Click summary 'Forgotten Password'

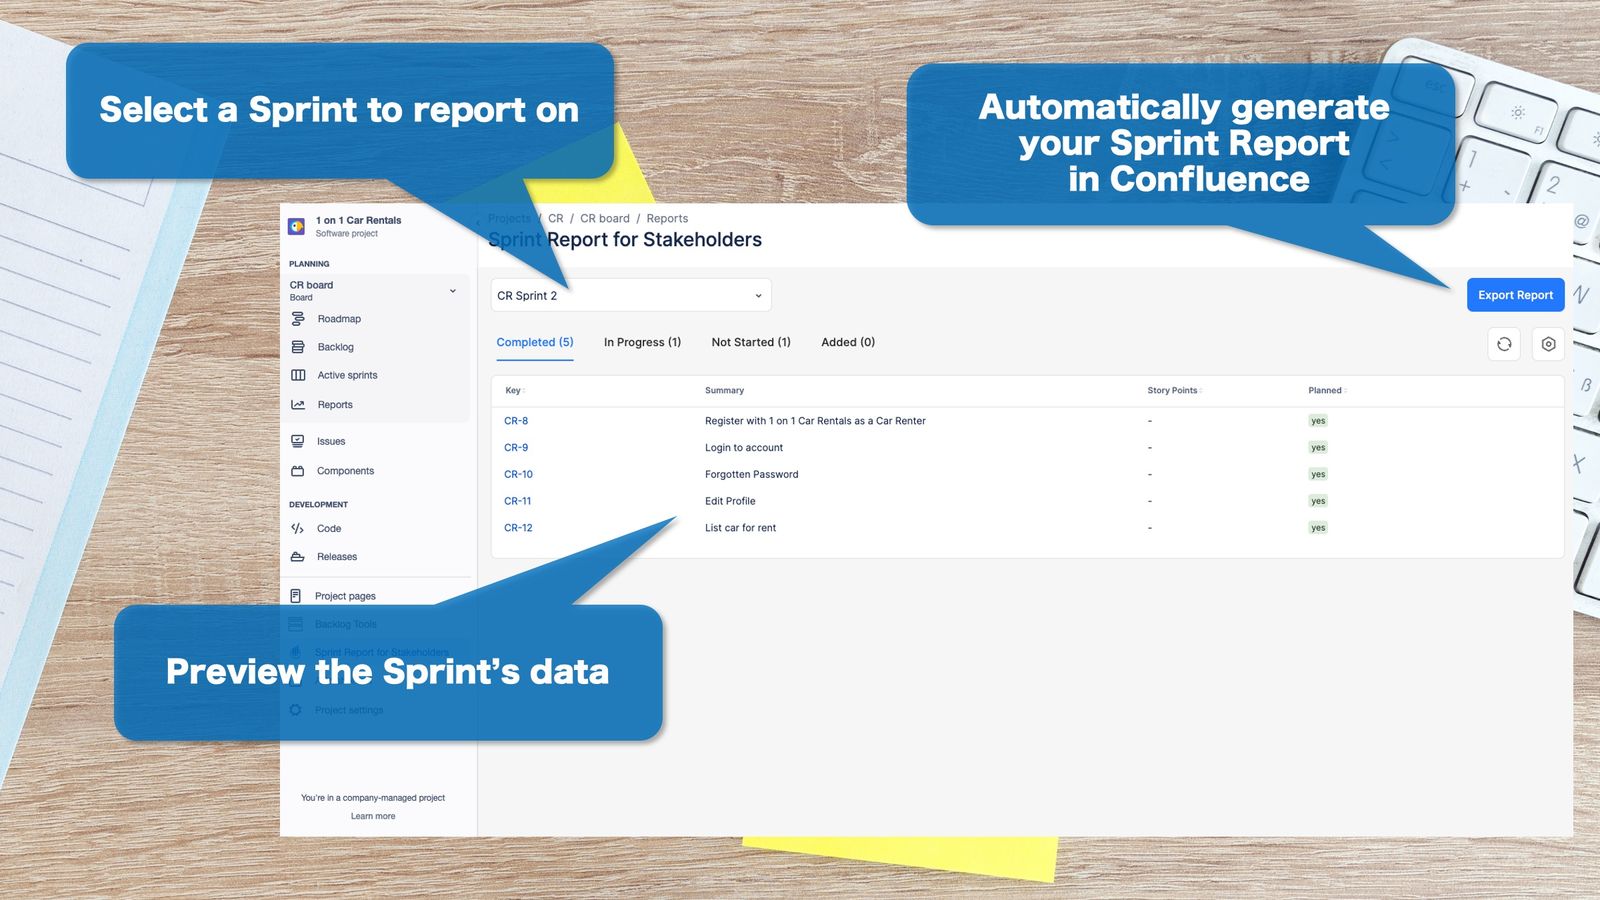[x=752, y=475]
